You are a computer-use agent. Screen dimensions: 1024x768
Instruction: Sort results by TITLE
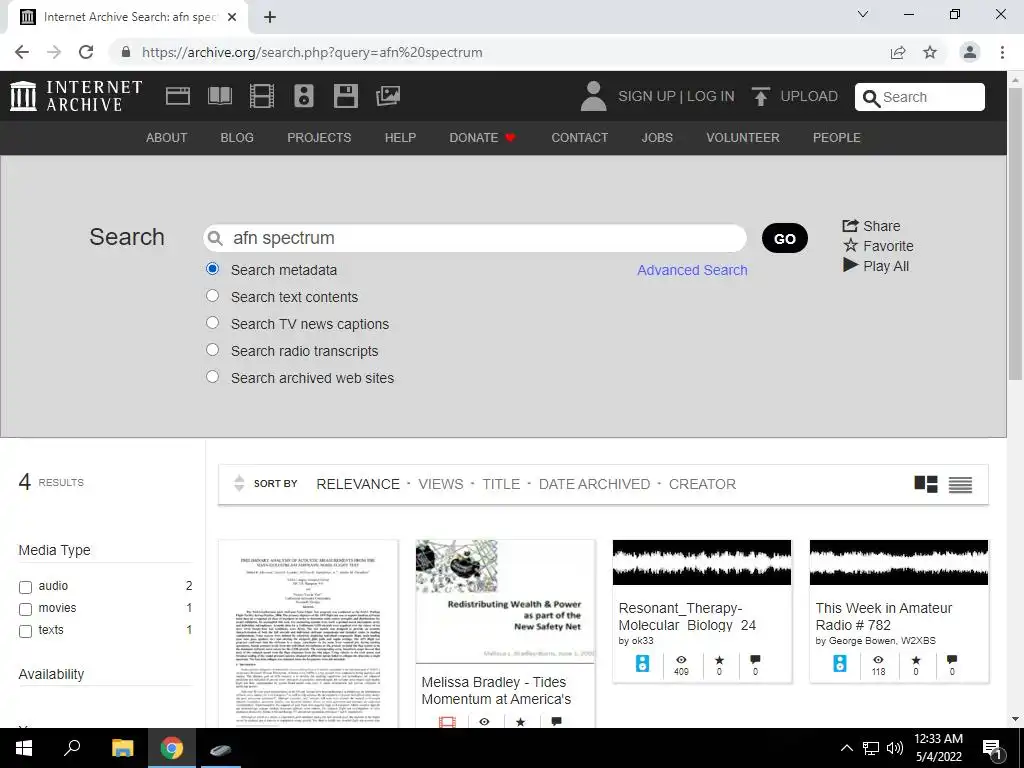coord(501,484)
